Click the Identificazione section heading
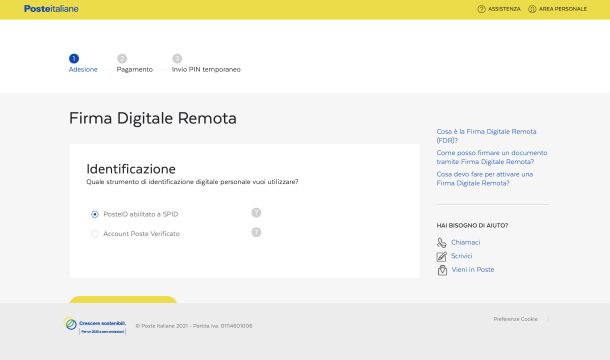Image resolution: width=610 pixels, height=360 pixels. pyautogui.click(x=131, y=169)
